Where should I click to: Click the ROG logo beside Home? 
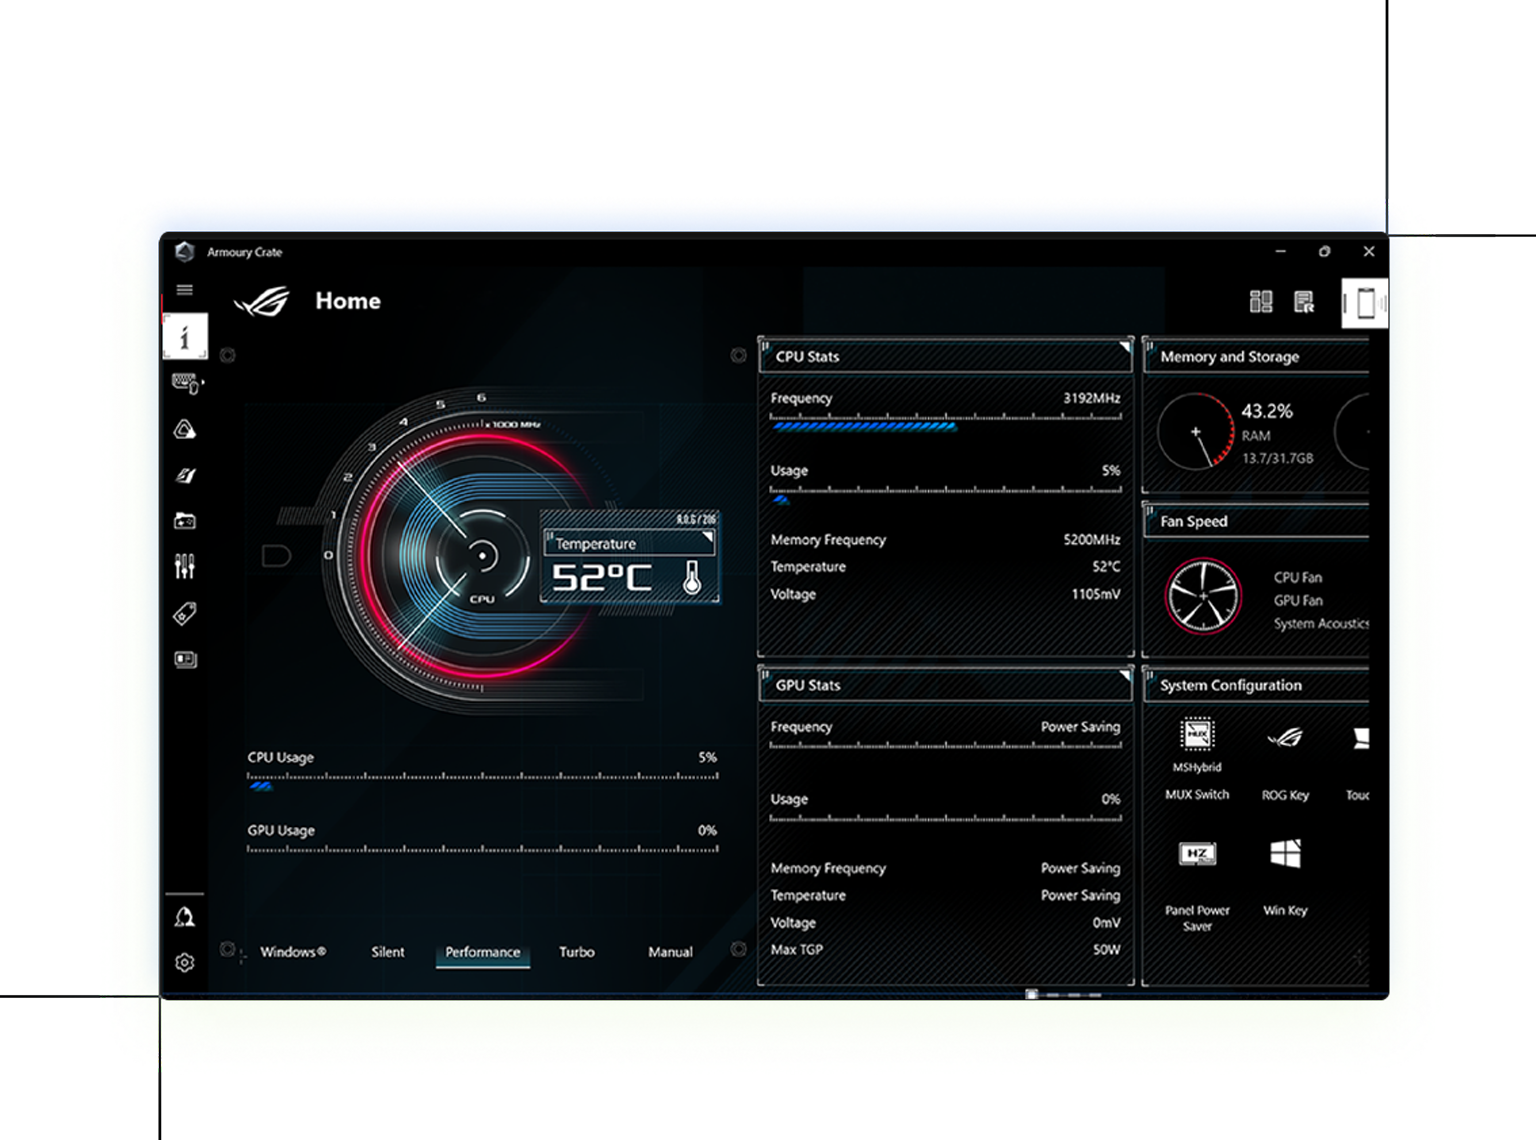coord(261,301)
